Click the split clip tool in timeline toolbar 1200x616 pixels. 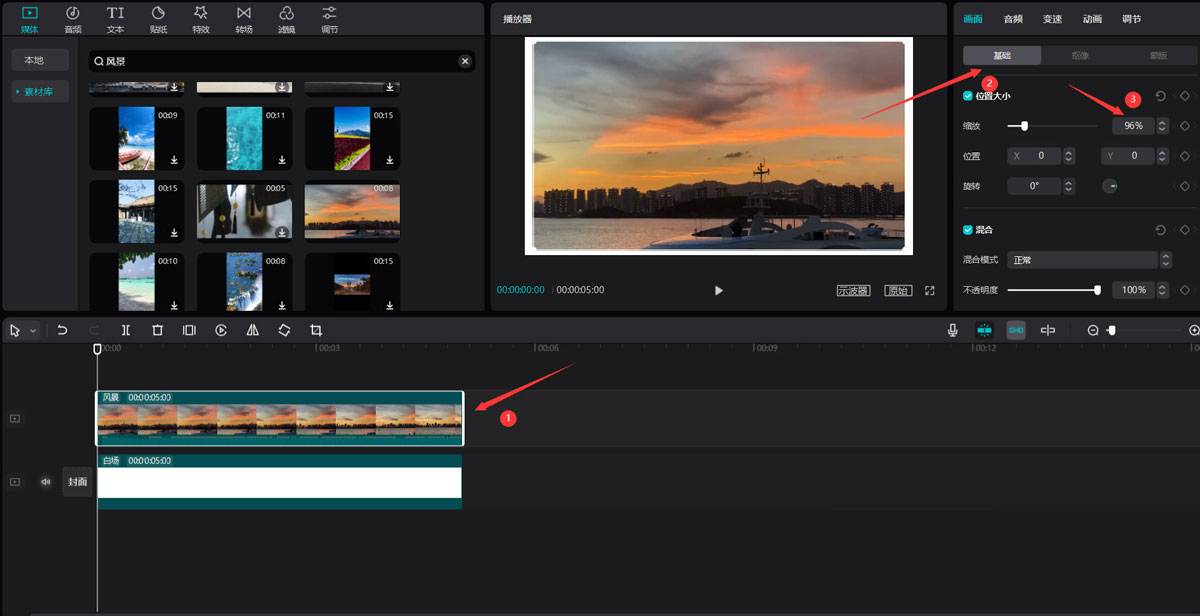[126, 330]
